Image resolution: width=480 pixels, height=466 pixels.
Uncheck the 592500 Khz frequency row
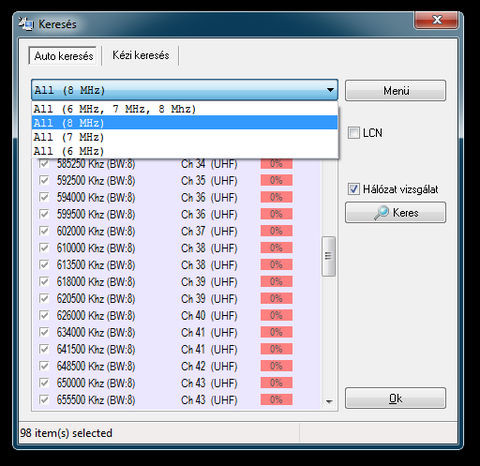(44, 180)
